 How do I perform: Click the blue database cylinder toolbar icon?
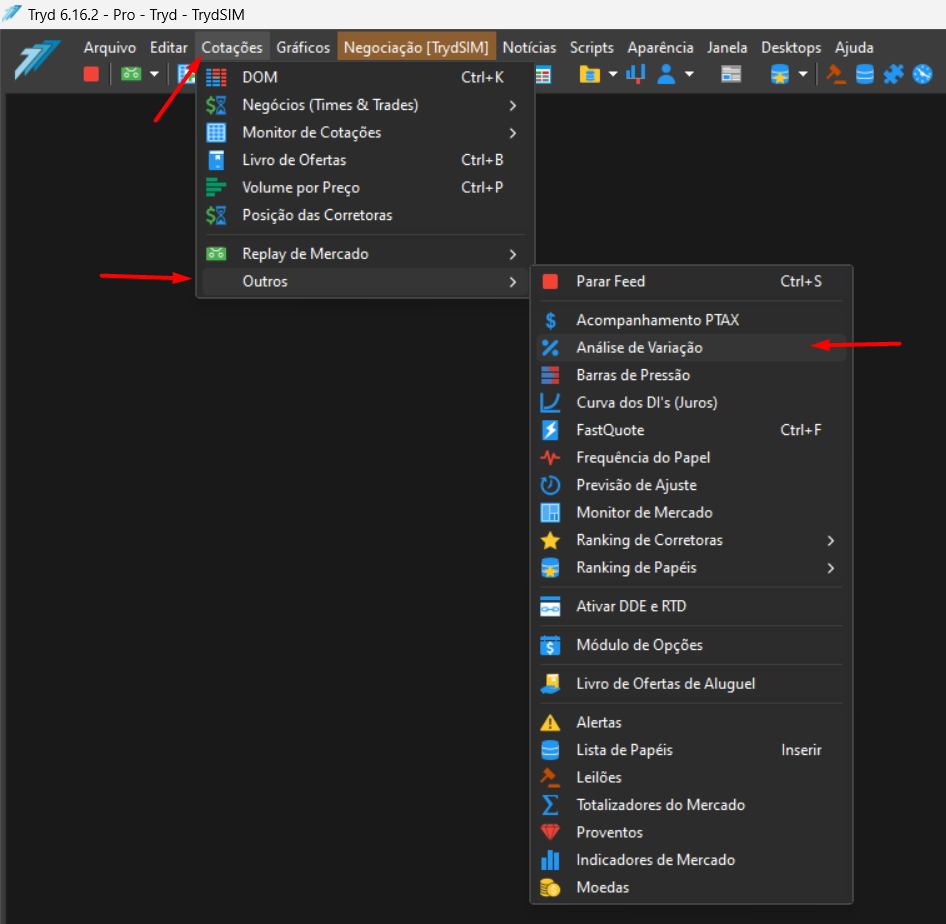865,74
